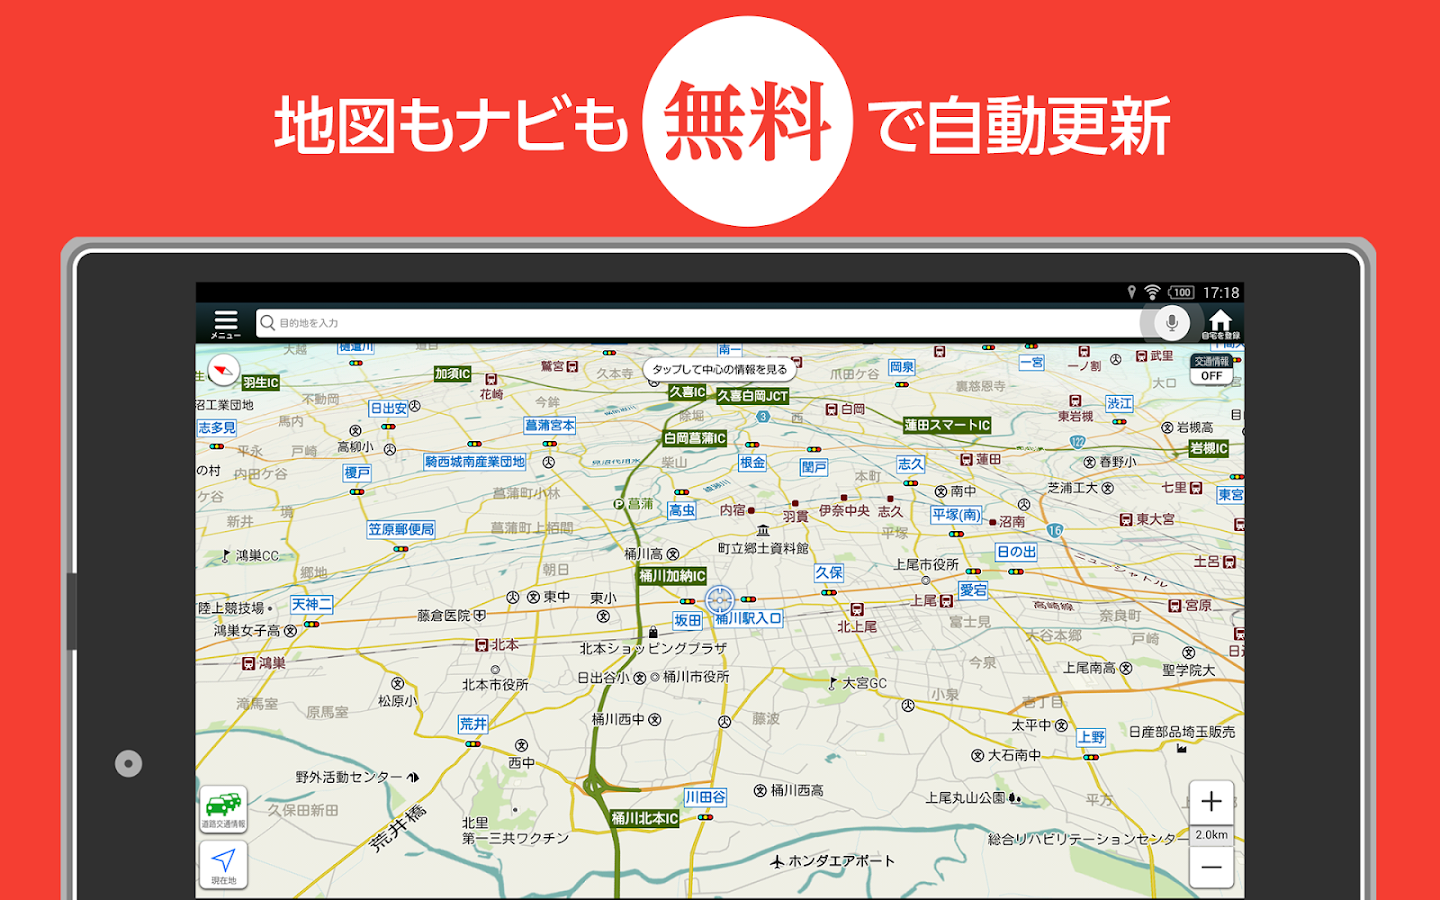The height and width of the screenshot is (900, 1440).
Task: Select the 久喜白岡JCT label
Action: click(752, 396)
